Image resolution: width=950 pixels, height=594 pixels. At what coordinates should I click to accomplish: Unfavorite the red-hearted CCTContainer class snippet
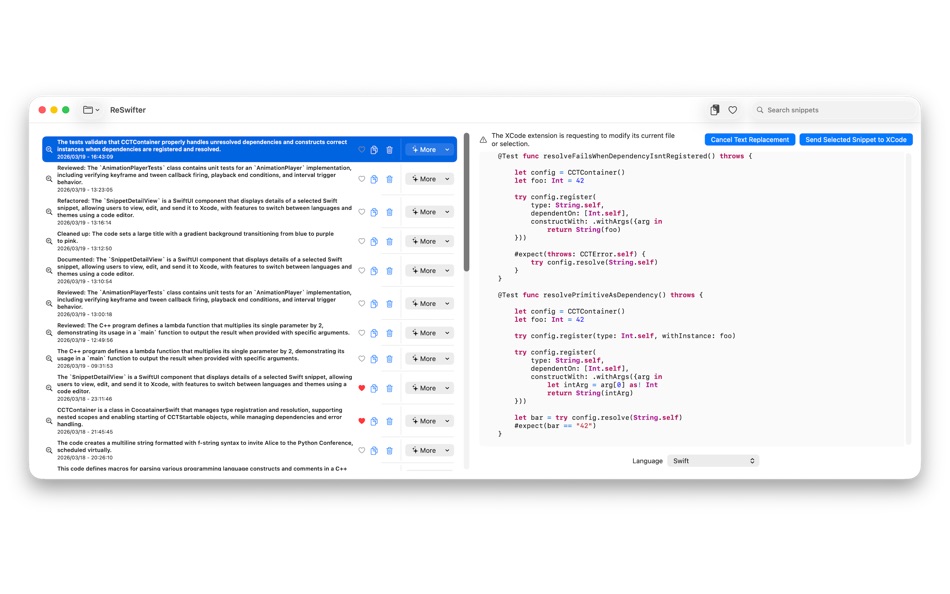[x=363, y=420]
